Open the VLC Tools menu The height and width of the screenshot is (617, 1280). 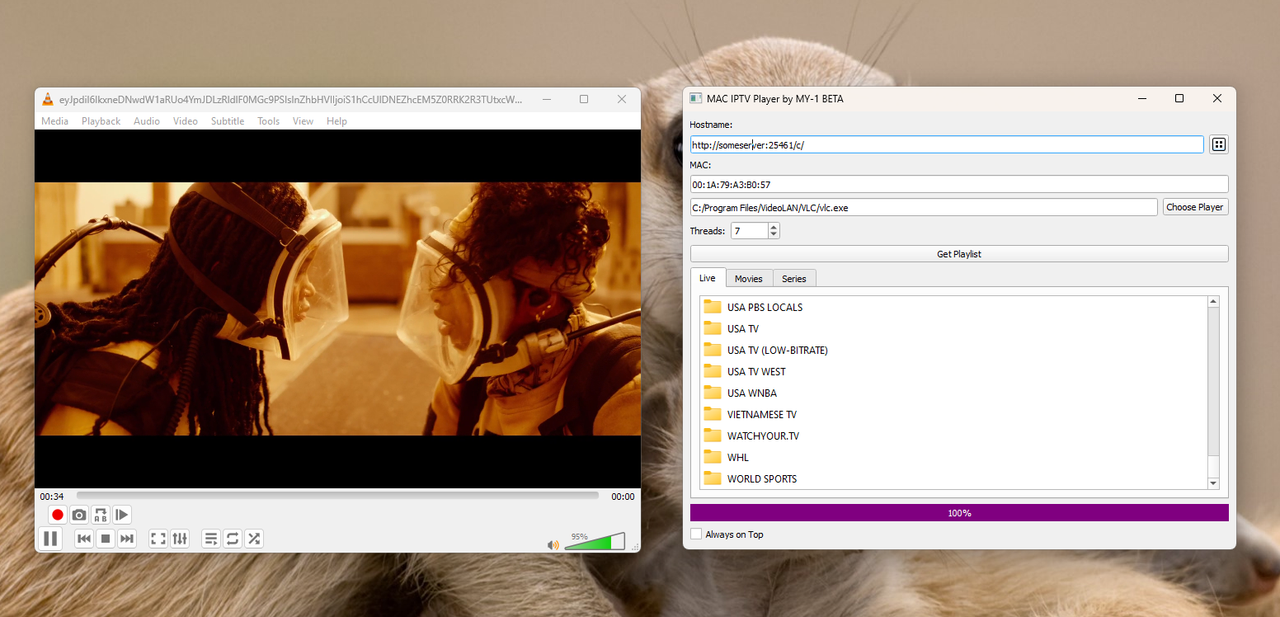click(x=268, y=121)
